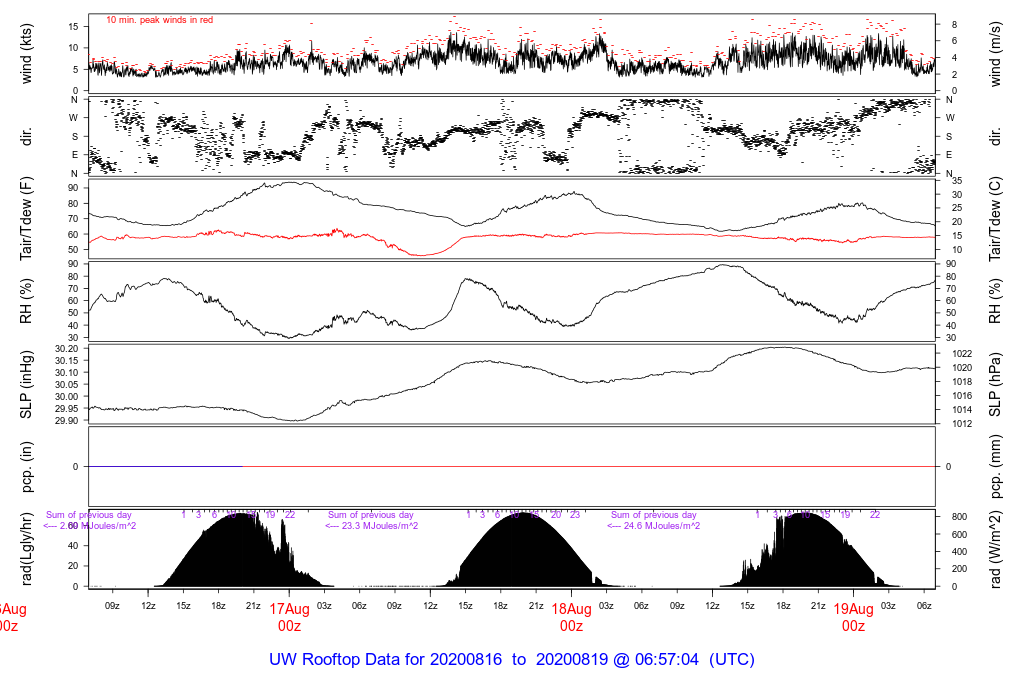Select the "1012" tick on hPa axis
Image resolution: width=1024 pixels, height=700 pixels.
[962, 424]
